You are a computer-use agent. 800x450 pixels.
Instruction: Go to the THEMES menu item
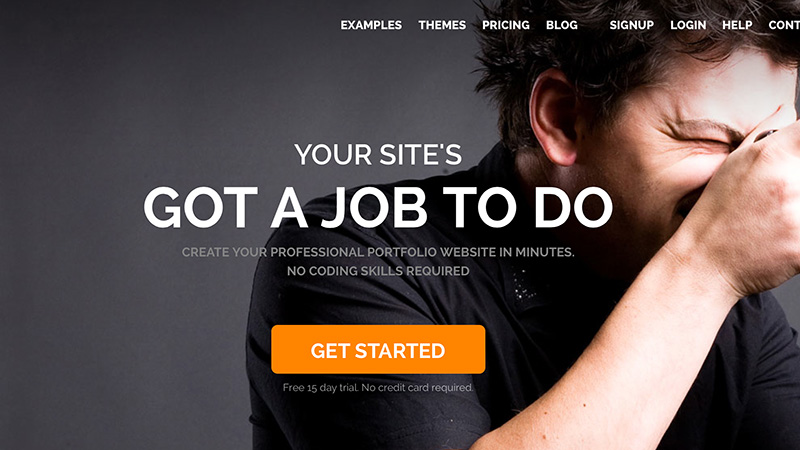[x=442, y=25]
